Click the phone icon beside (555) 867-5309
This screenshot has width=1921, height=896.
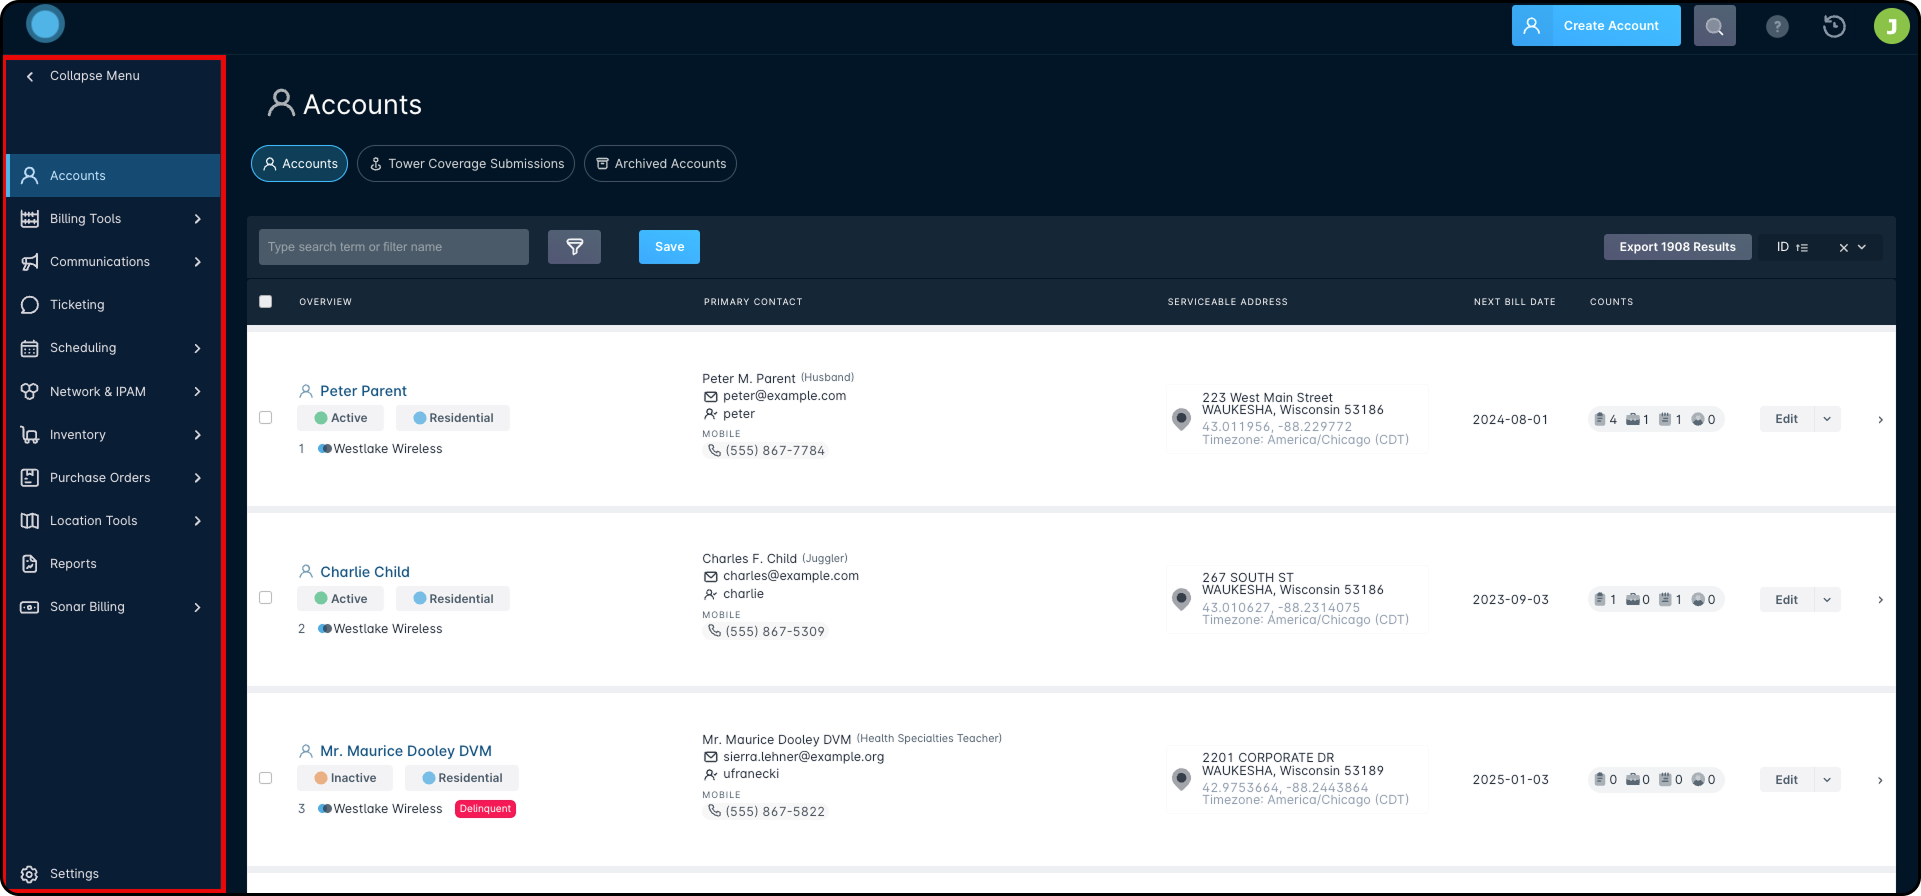[714, 631]
